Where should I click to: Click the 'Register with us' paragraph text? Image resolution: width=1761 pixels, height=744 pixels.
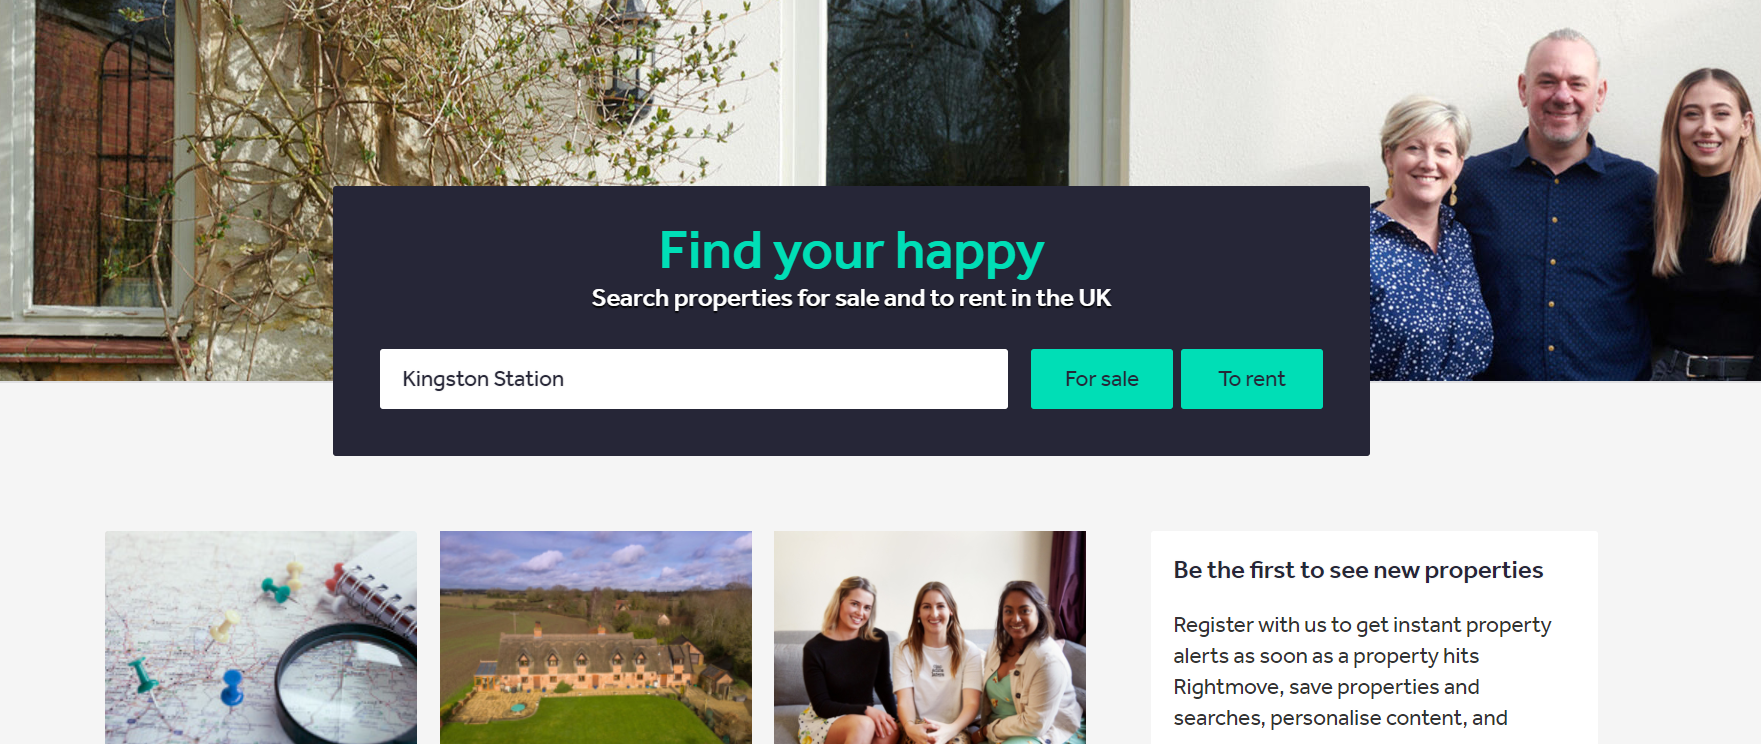[x=1362, y=671]
